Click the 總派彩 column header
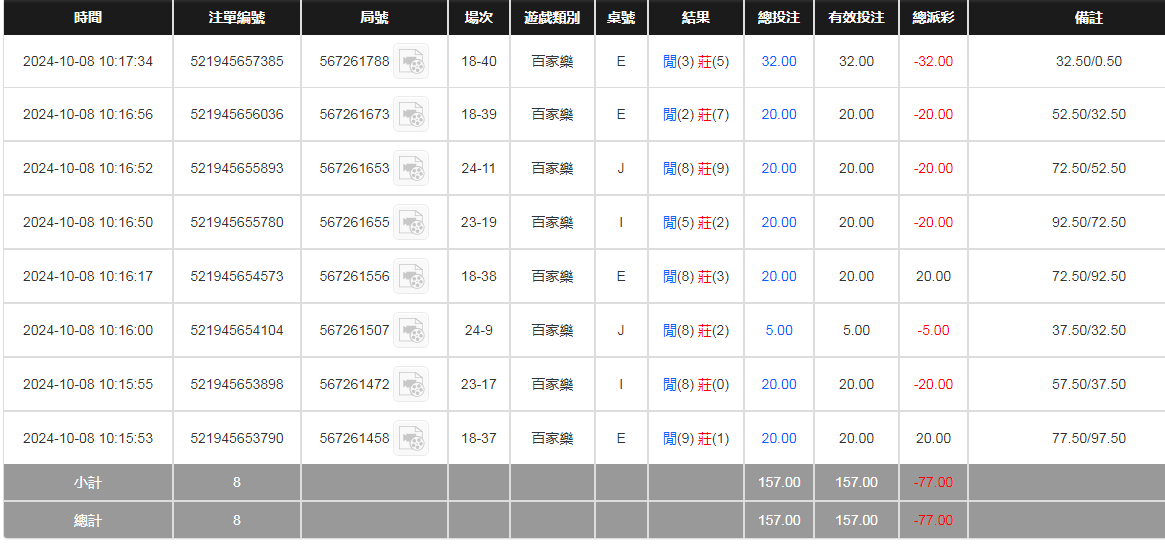 (933, 18)
